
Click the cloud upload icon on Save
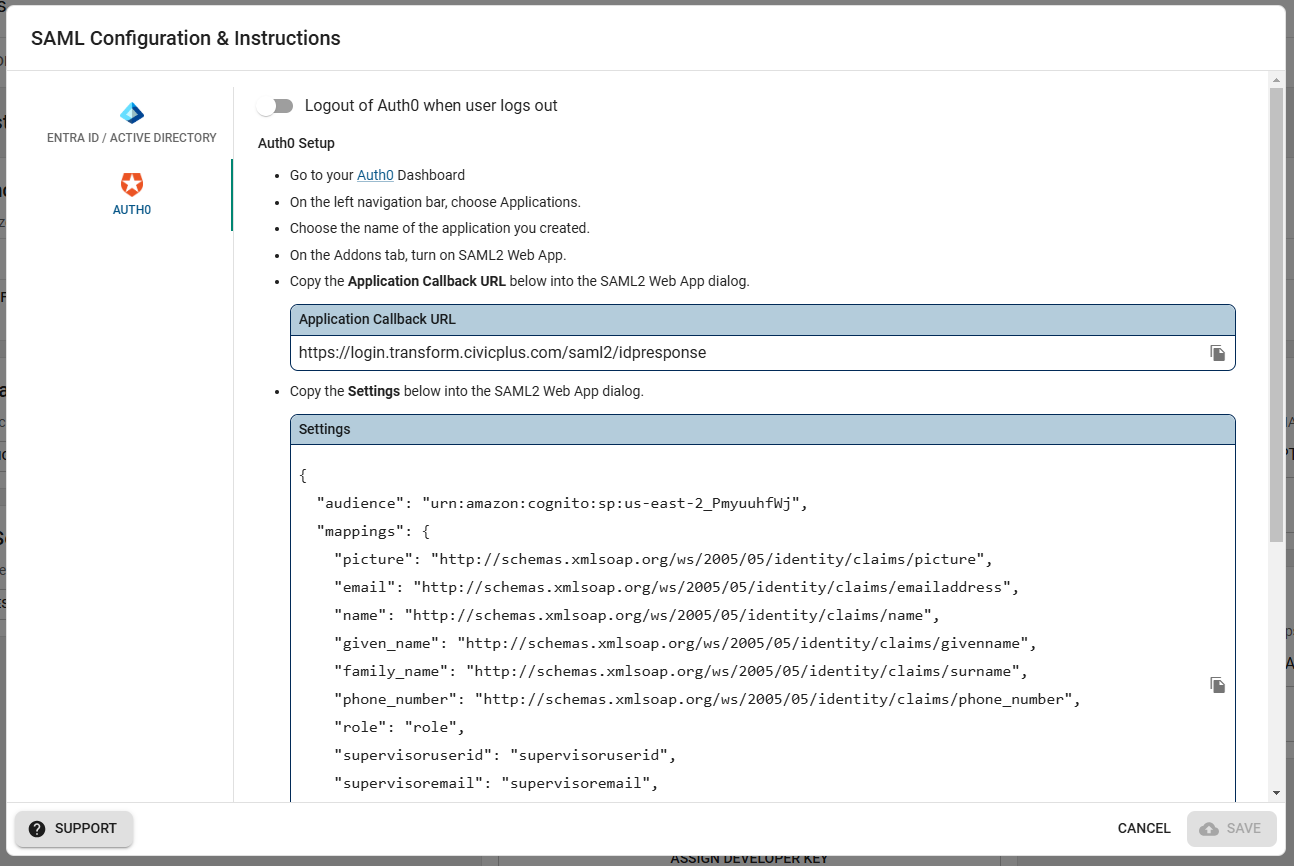click(x=1209, y=829)
